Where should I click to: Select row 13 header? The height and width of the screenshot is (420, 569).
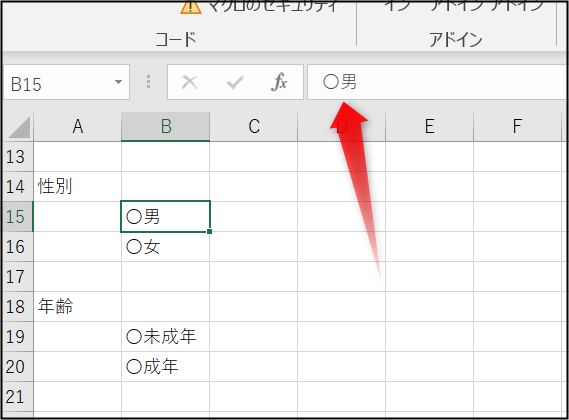(x=17, y=156)
